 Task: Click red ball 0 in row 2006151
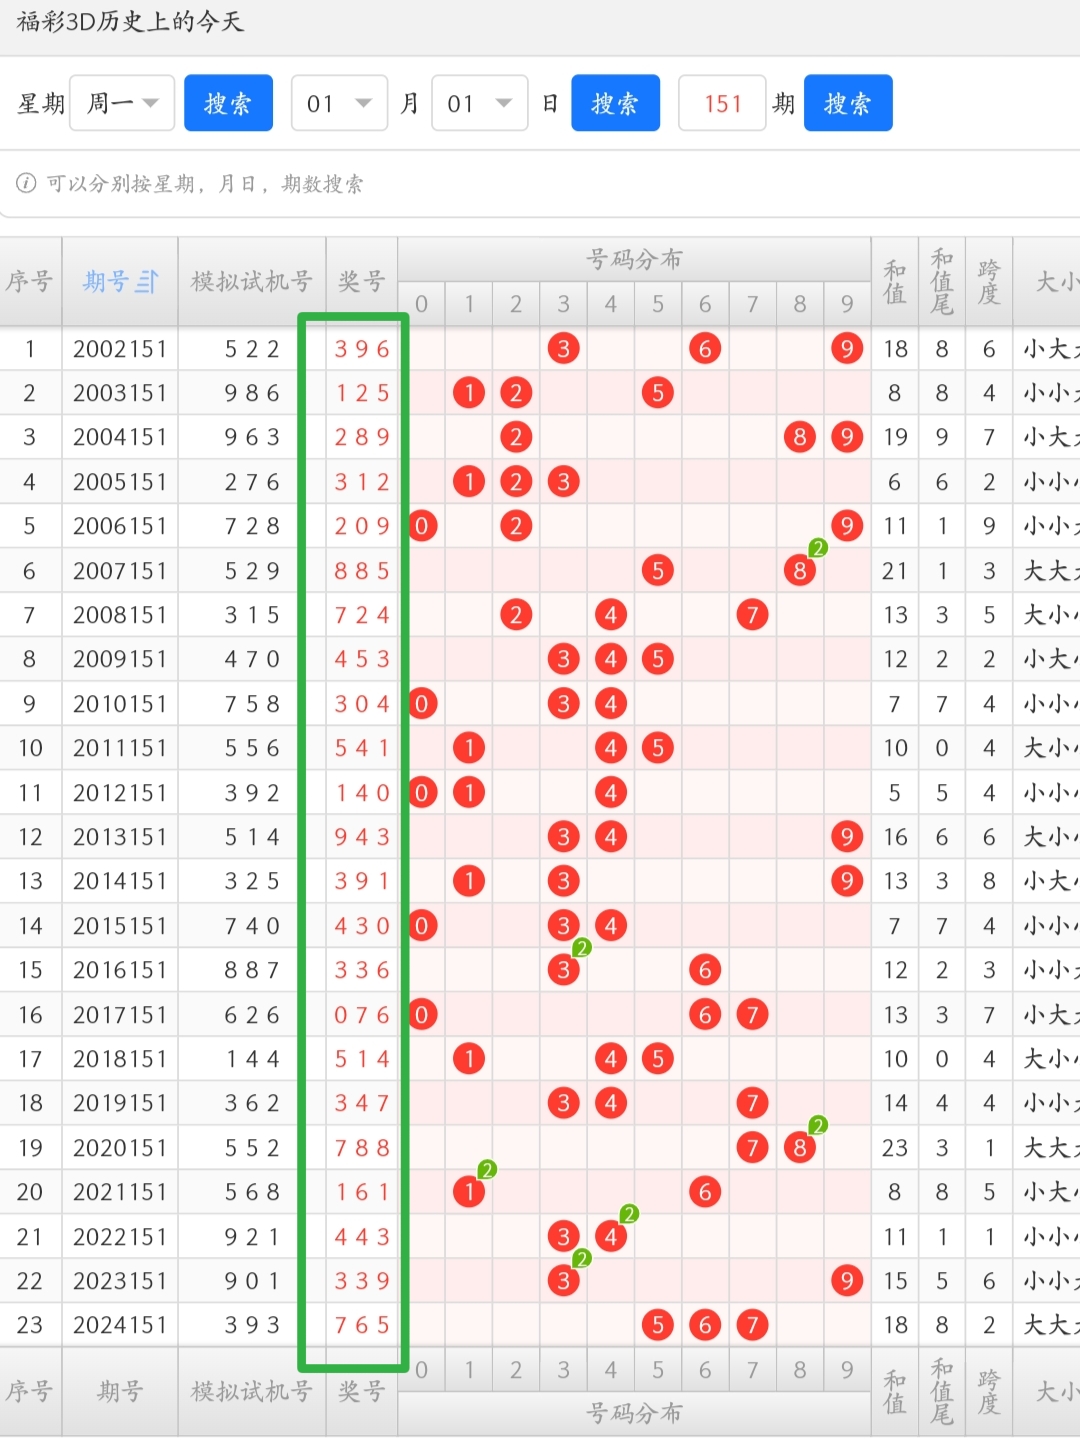[421, 526]
